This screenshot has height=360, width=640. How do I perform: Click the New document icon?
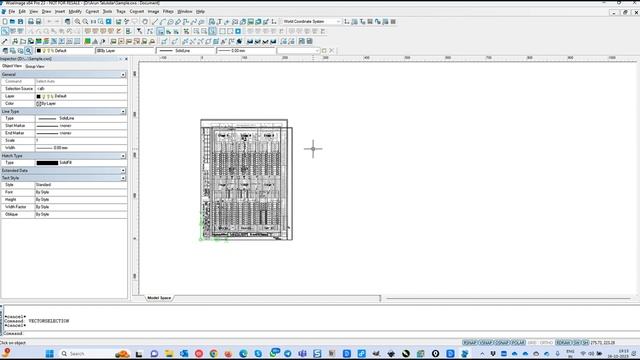(x=5, y=21)
